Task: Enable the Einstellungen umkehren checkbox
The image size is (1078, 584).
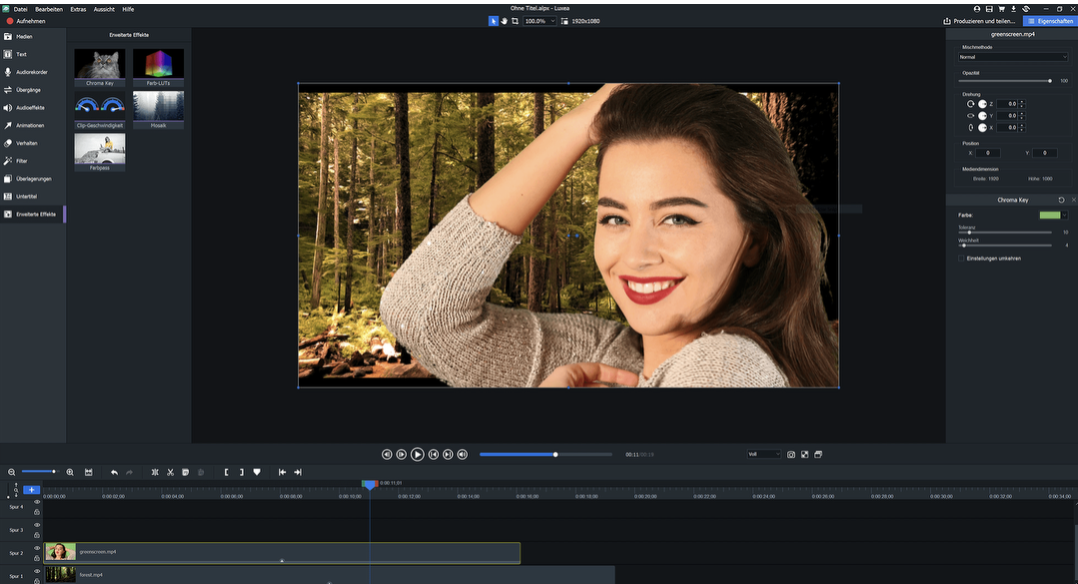Action: [x=962, y=258]
